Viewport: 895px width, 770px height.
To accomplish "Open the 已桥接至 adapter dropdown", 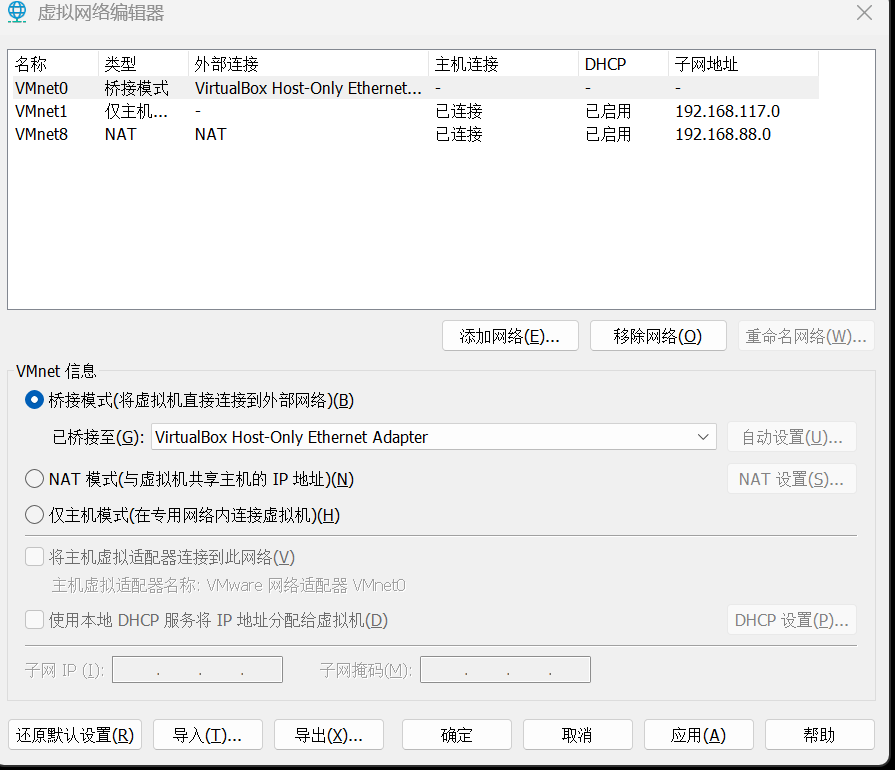I will click(434, 437).
